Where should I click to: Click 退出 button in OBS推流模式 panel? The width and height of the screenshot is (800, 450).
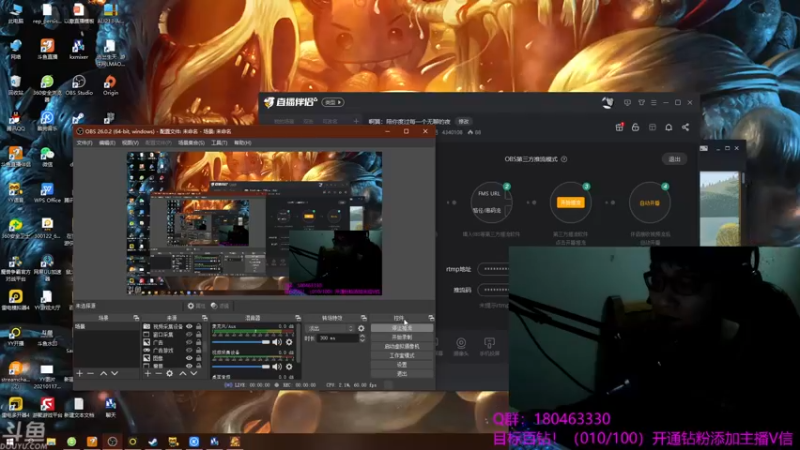pos(674,159)
